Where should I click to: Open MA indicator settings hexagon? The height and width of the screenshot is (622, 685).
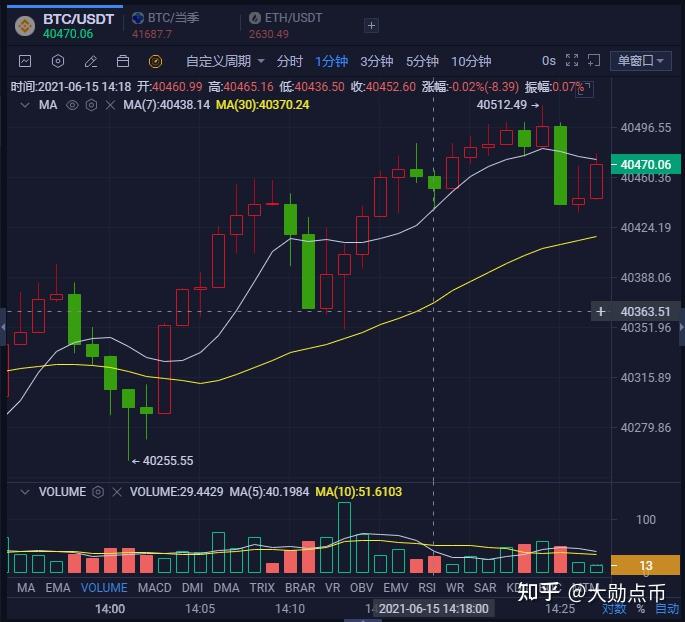click(91, 105)
